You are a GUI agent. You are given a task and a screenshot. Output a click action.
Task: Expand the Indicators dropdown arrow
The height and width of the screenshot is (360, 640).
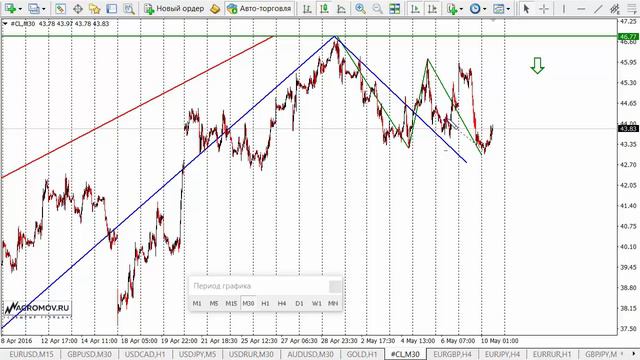(461, 9)
